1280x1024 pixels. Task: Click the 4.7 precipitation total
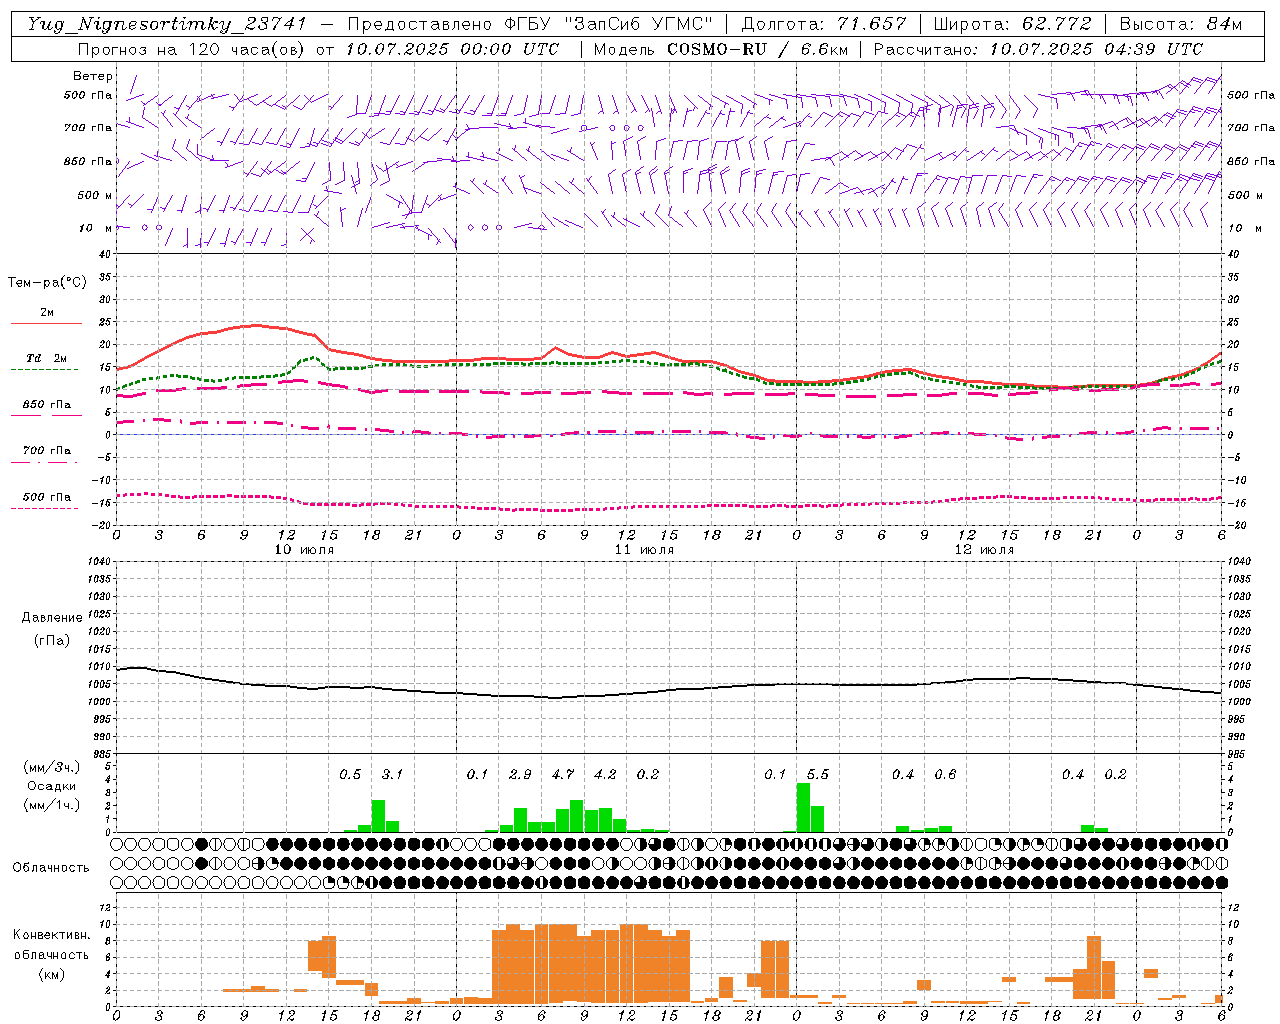[562, 774]
